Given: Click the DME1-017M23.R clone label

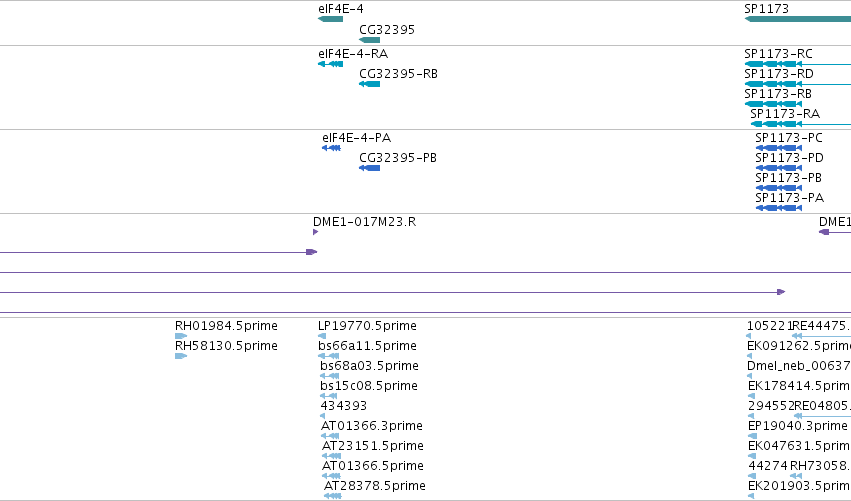Looking at the screenshot, I should 364,222.
